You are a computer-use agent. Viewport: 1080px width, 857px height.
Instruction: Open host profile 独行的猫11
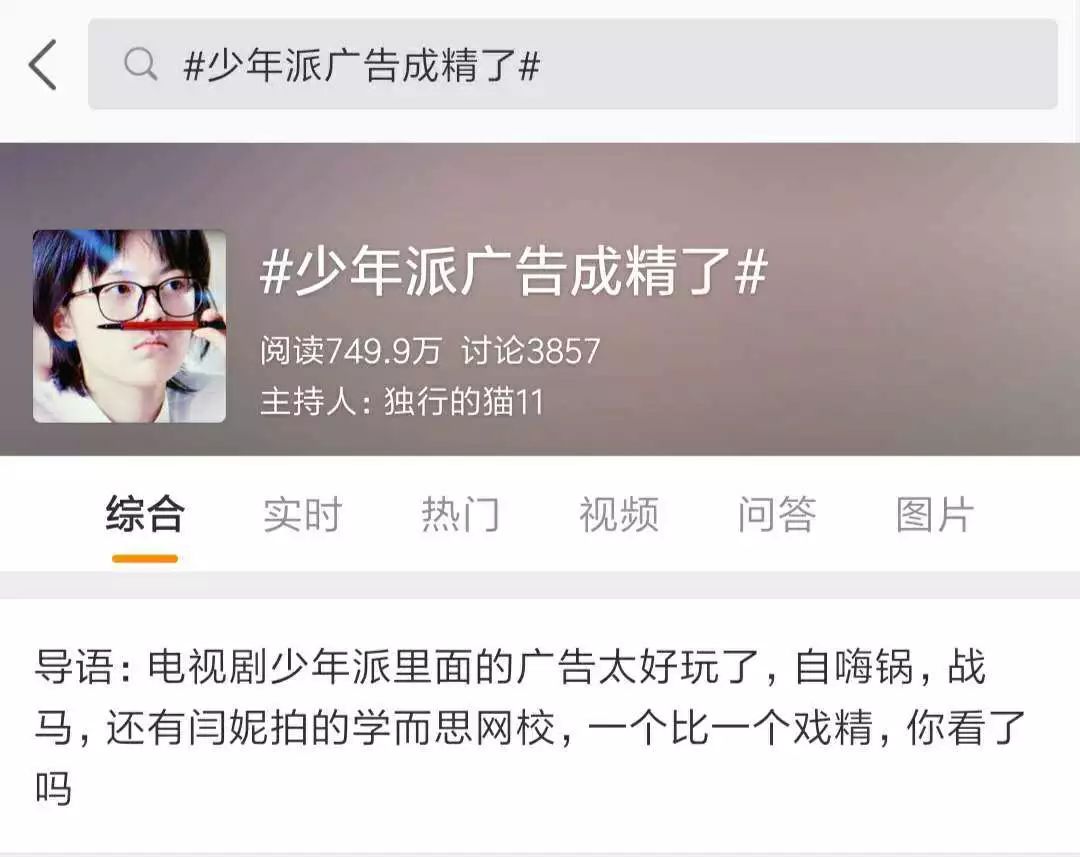464,402
